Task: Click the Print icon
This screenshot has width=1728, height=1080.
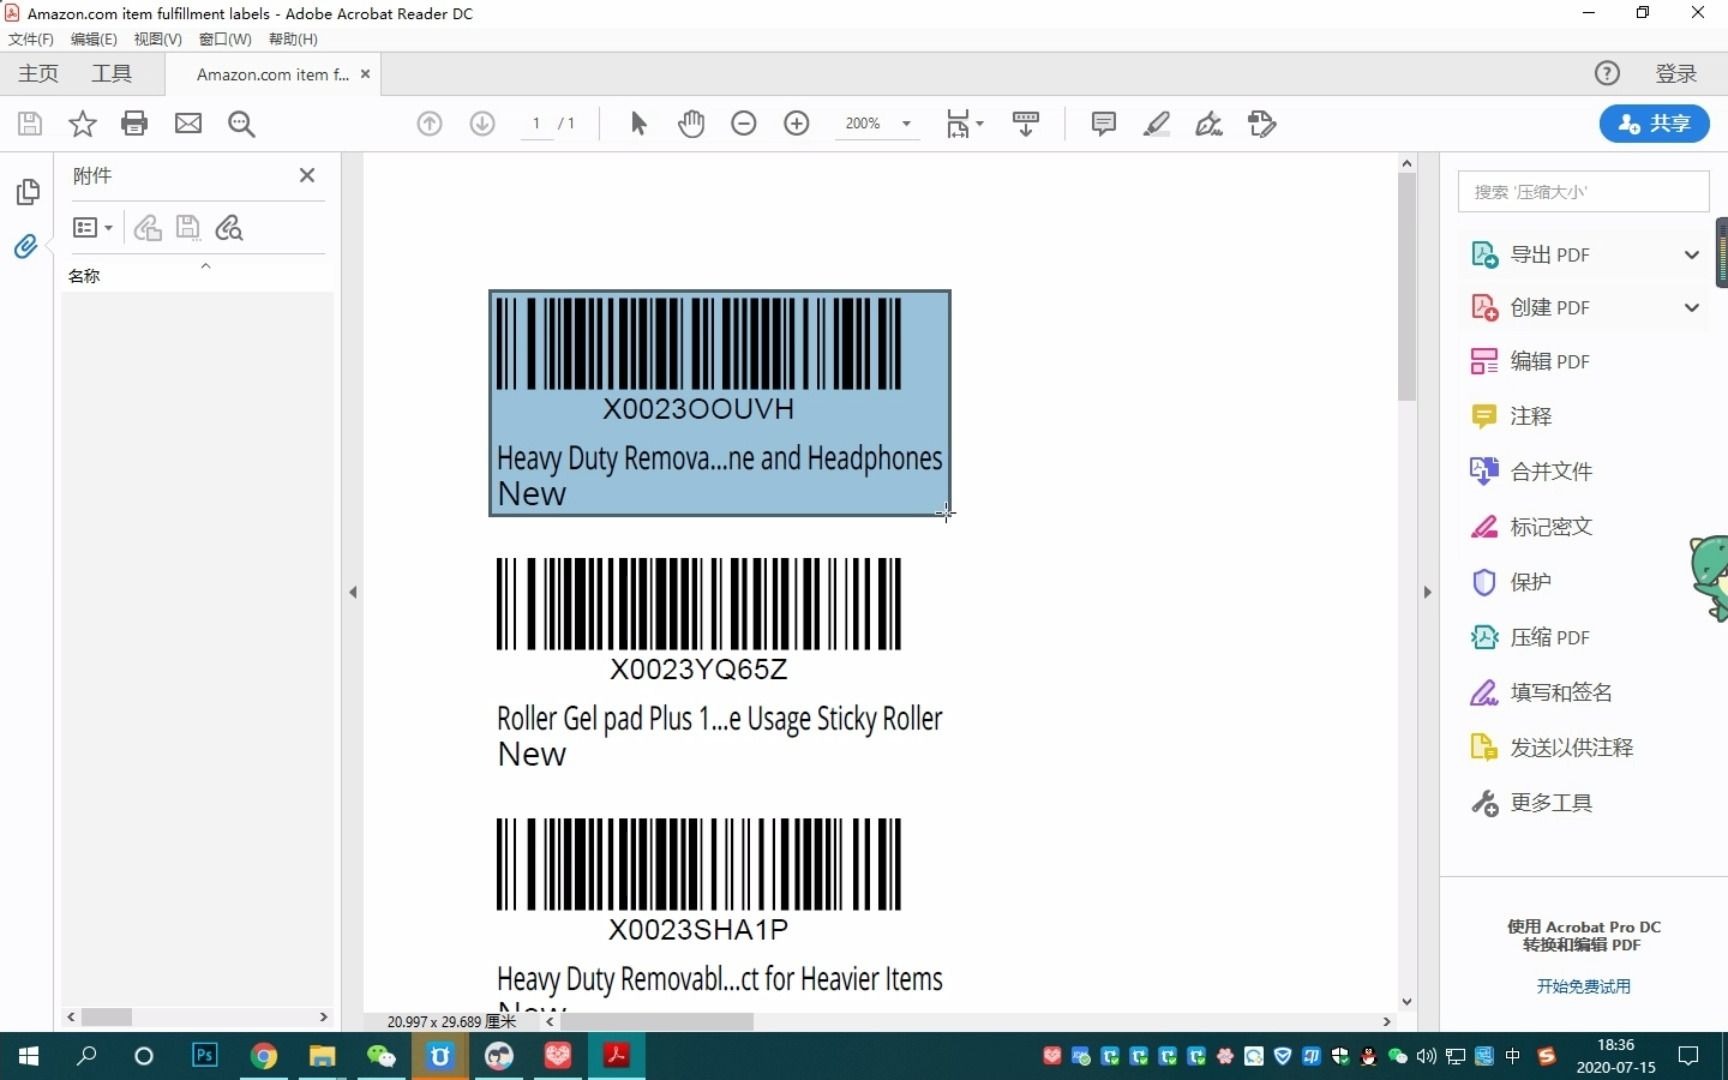Action: tap(134, 123)
